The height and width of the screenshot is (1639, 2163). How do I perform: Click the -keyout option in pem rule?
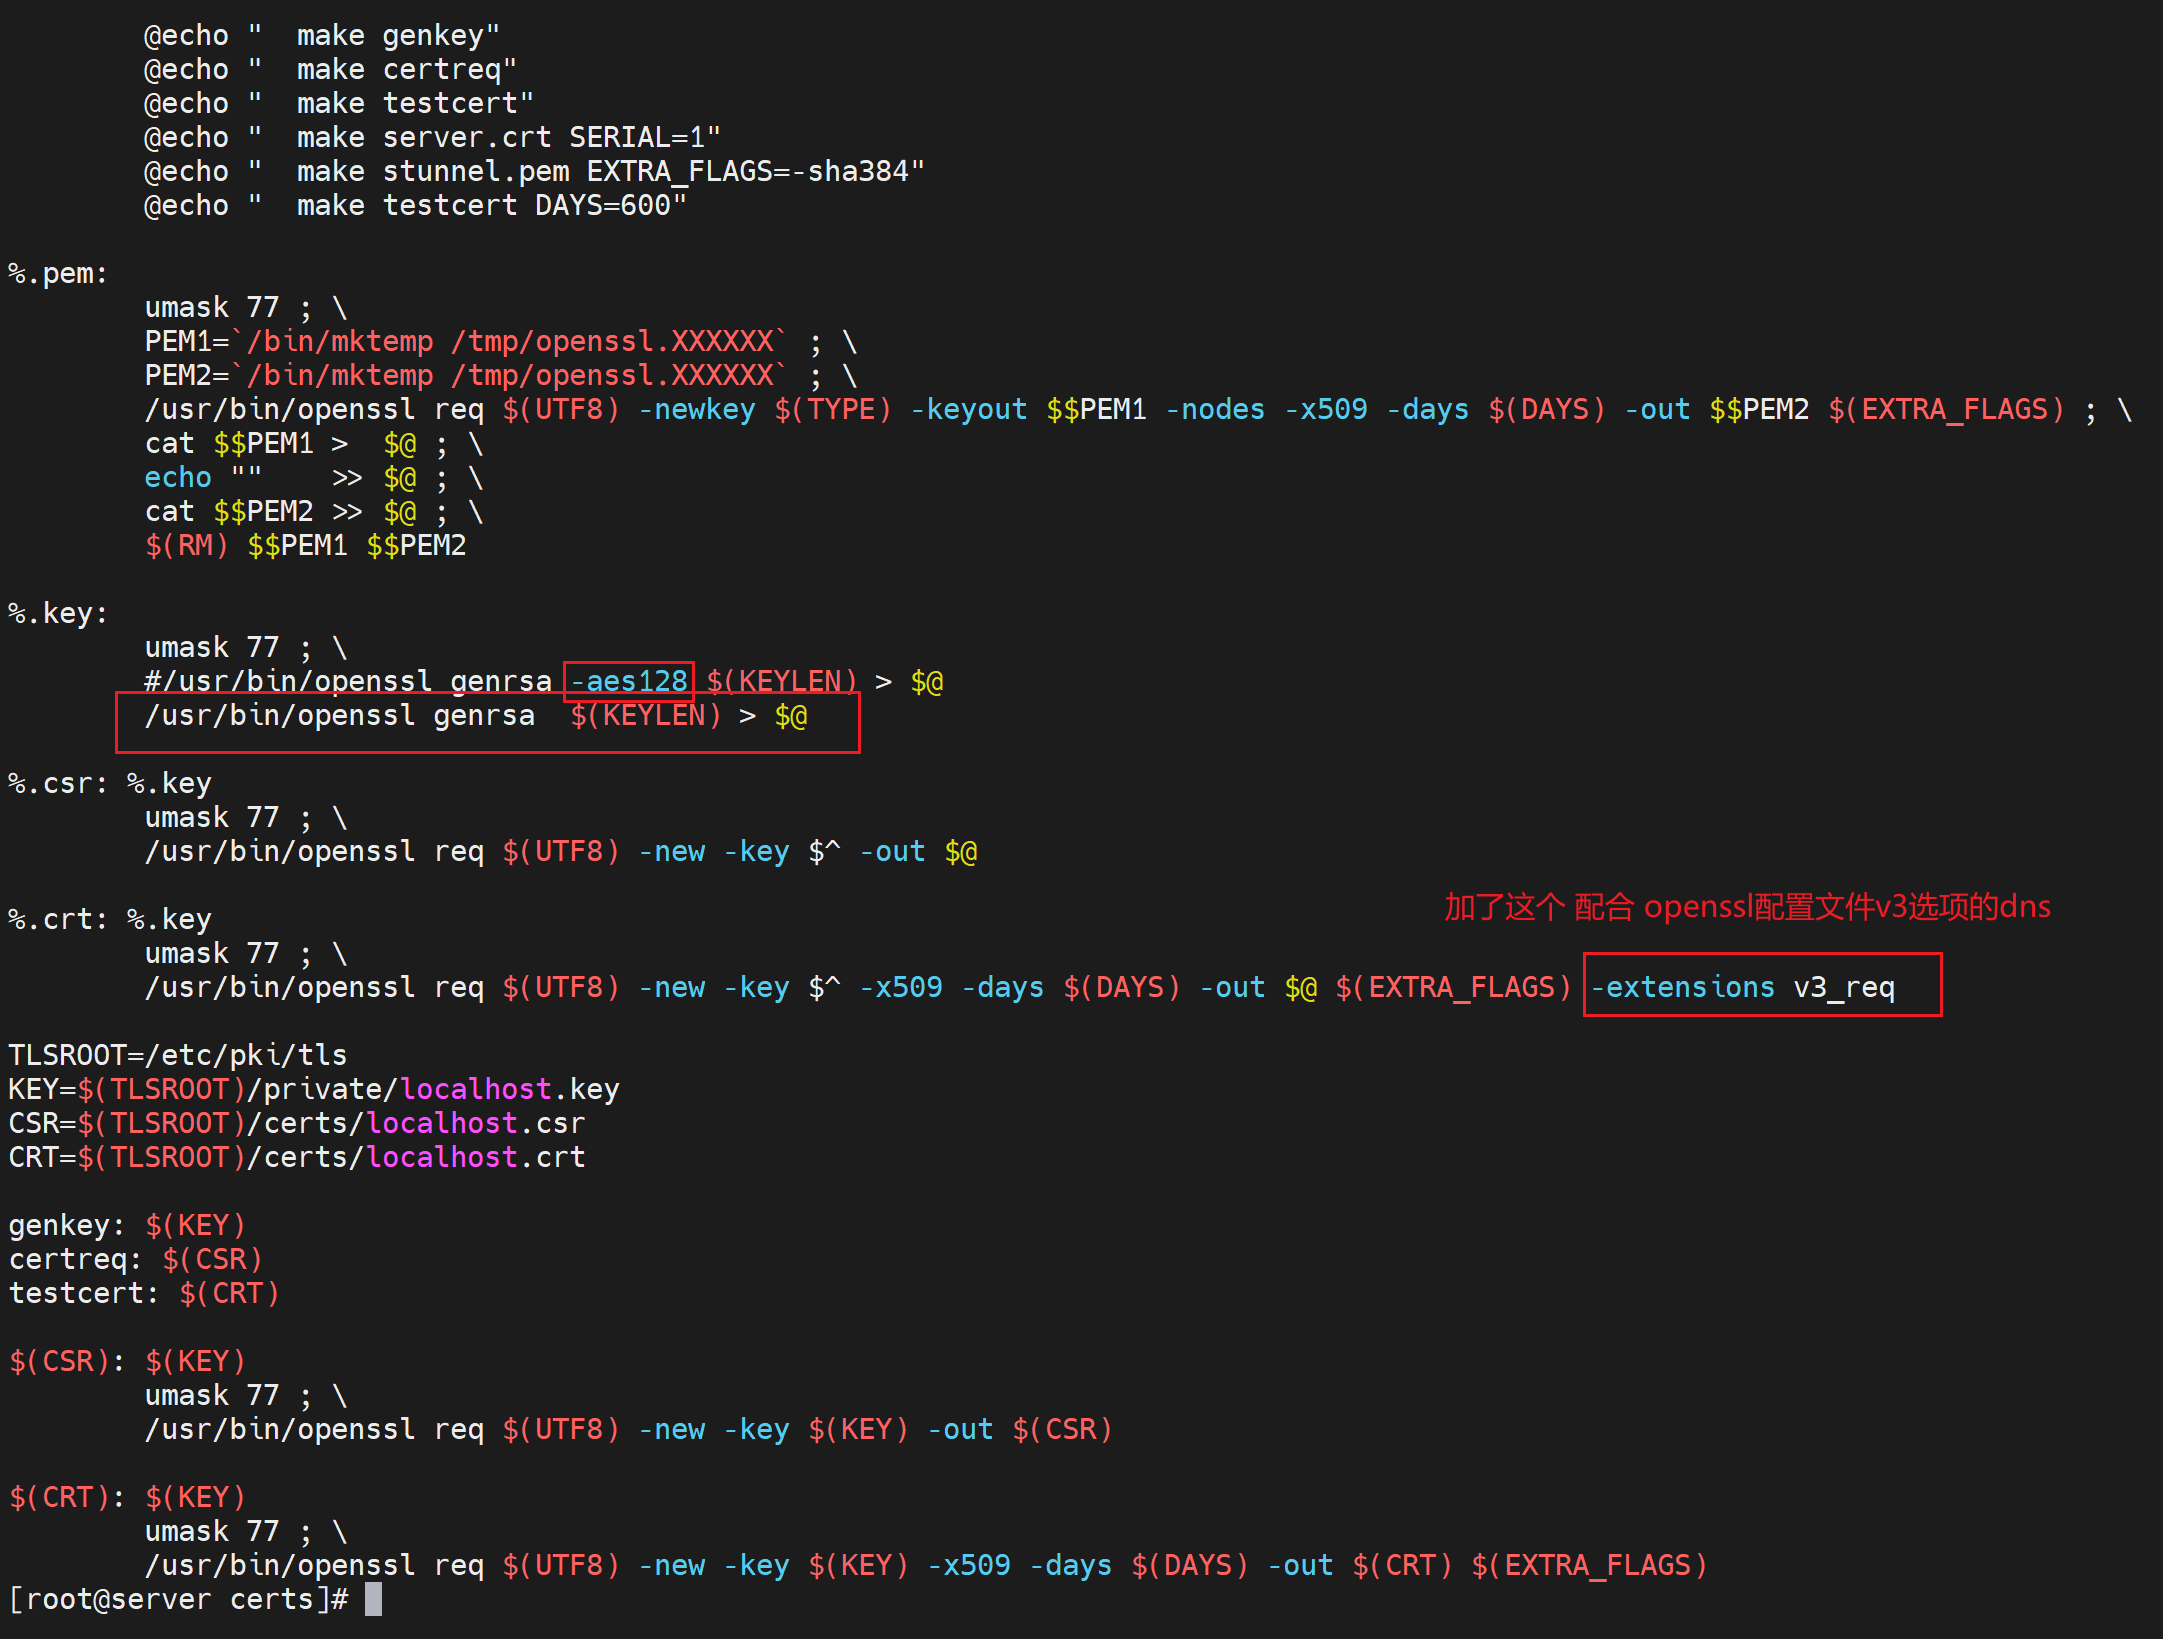click(x=968, y=410)
